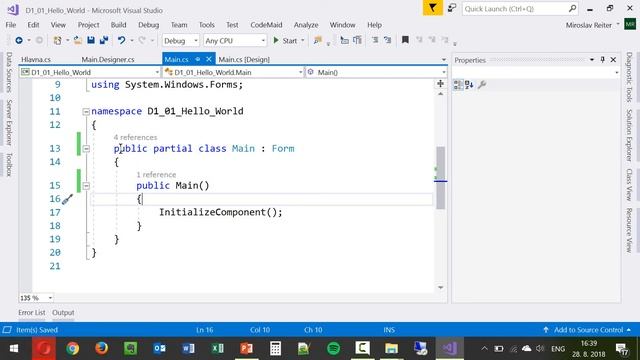Open Spotify from the Windows taskbar
Viewport: 640px width, 360px height.
coord(333,349)
